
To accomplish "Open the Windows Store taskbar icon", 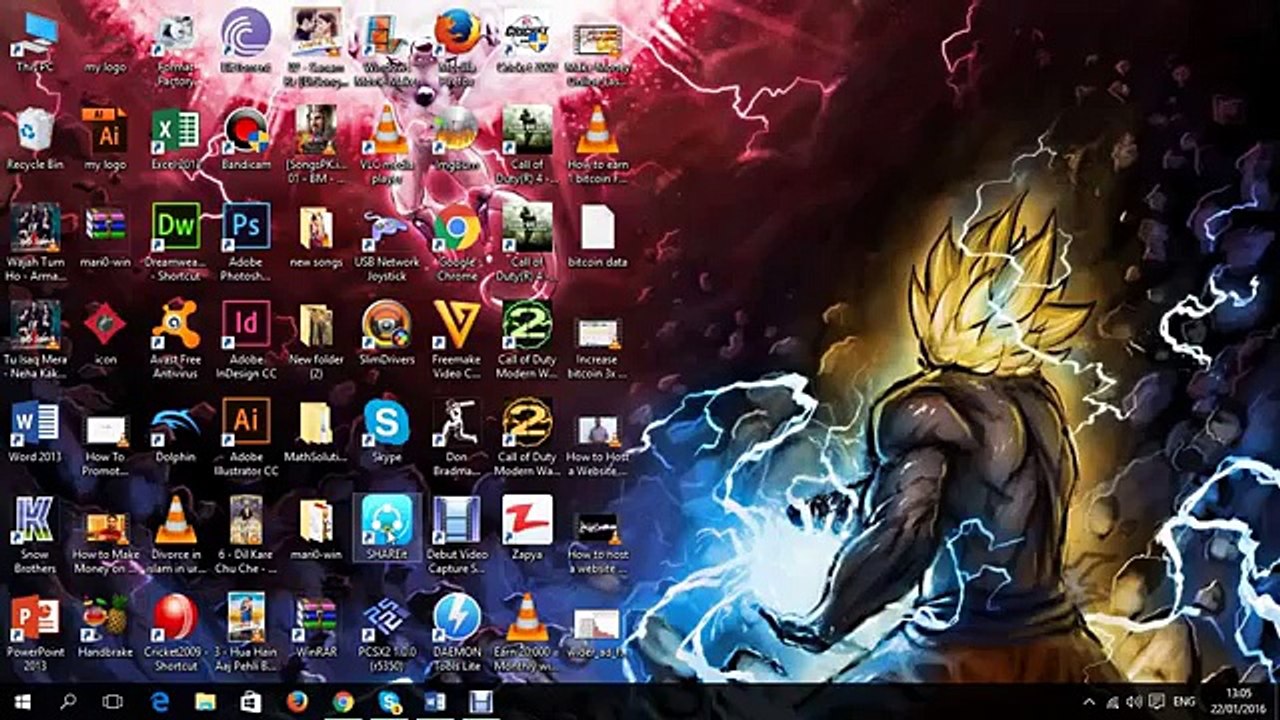I will 251,701.
